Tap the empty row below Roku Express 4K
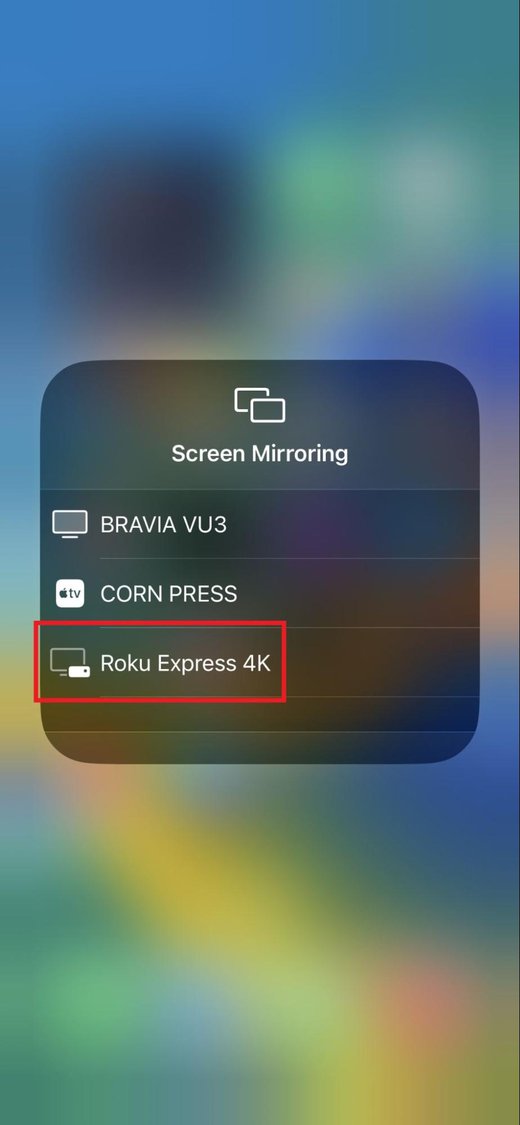The width and height of the screenshot is (520, 1125). point(260,714)
